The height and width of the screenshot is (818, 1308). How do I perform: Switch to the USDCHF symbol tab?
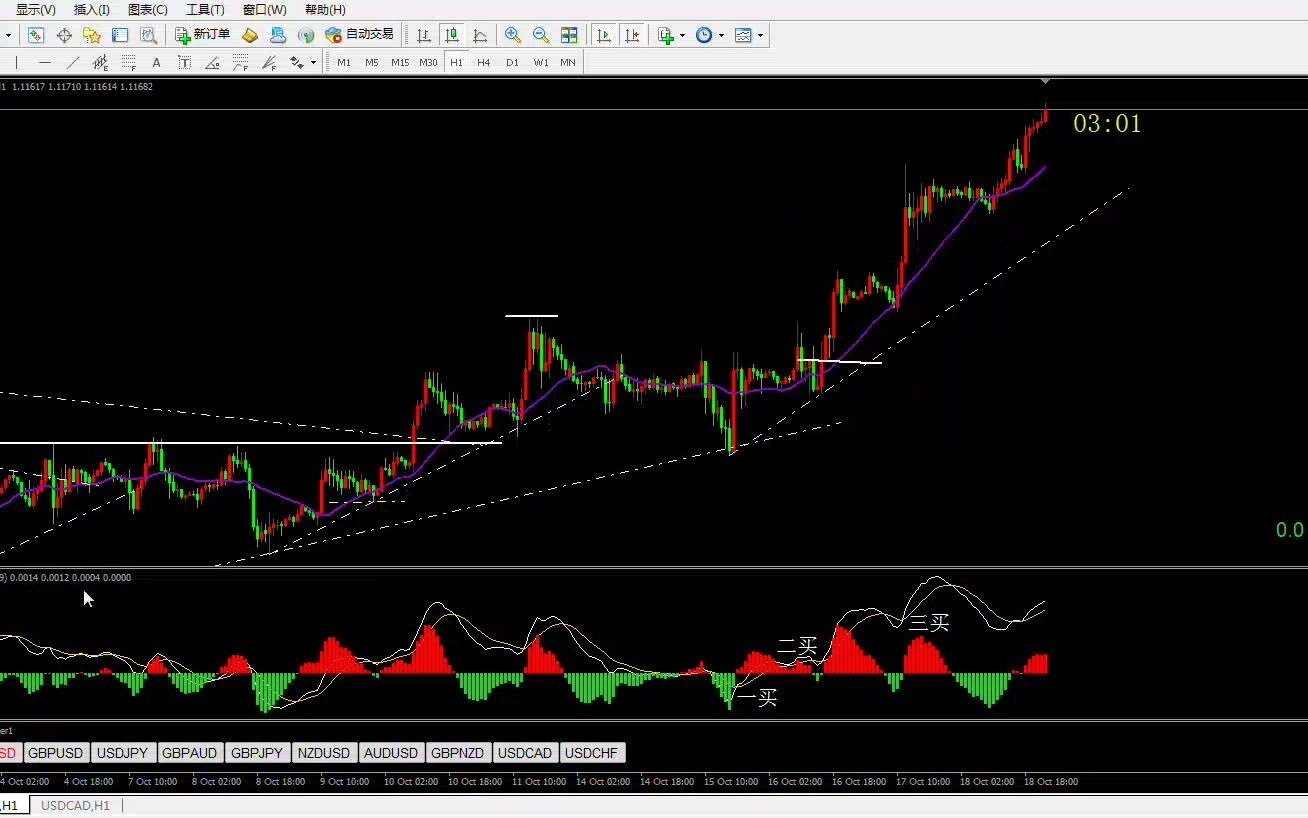592,753
